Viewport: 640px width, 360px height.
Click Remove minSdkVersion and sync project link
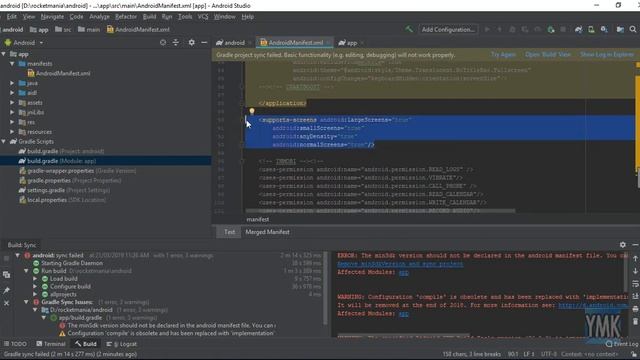(400, 264)
